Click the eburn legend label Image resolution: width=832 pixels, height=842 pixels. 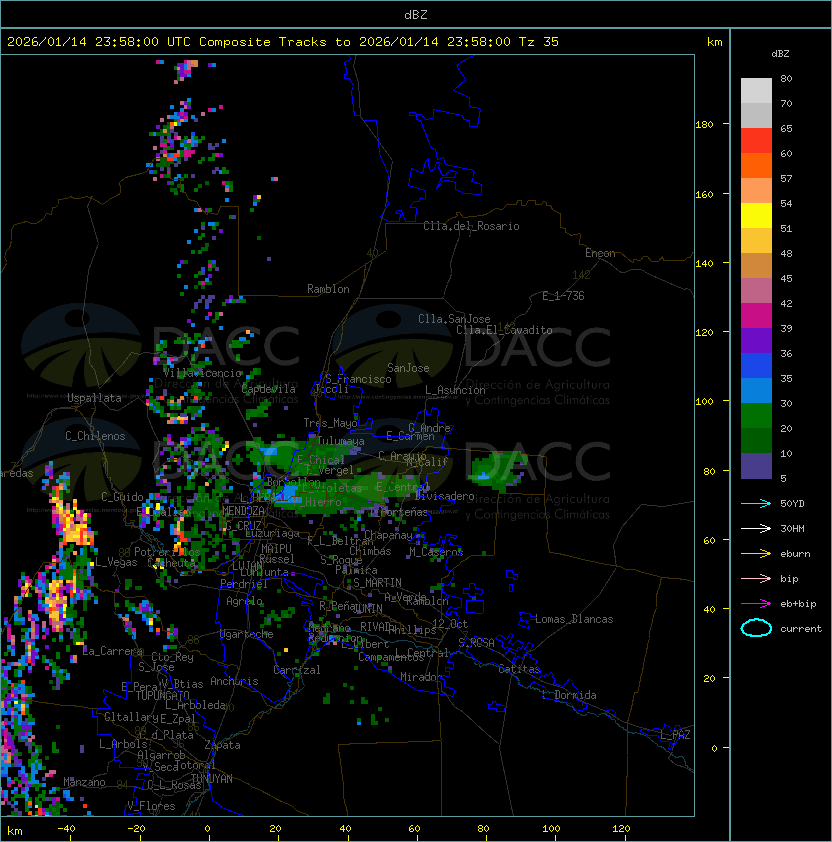(x=795, y=554)
